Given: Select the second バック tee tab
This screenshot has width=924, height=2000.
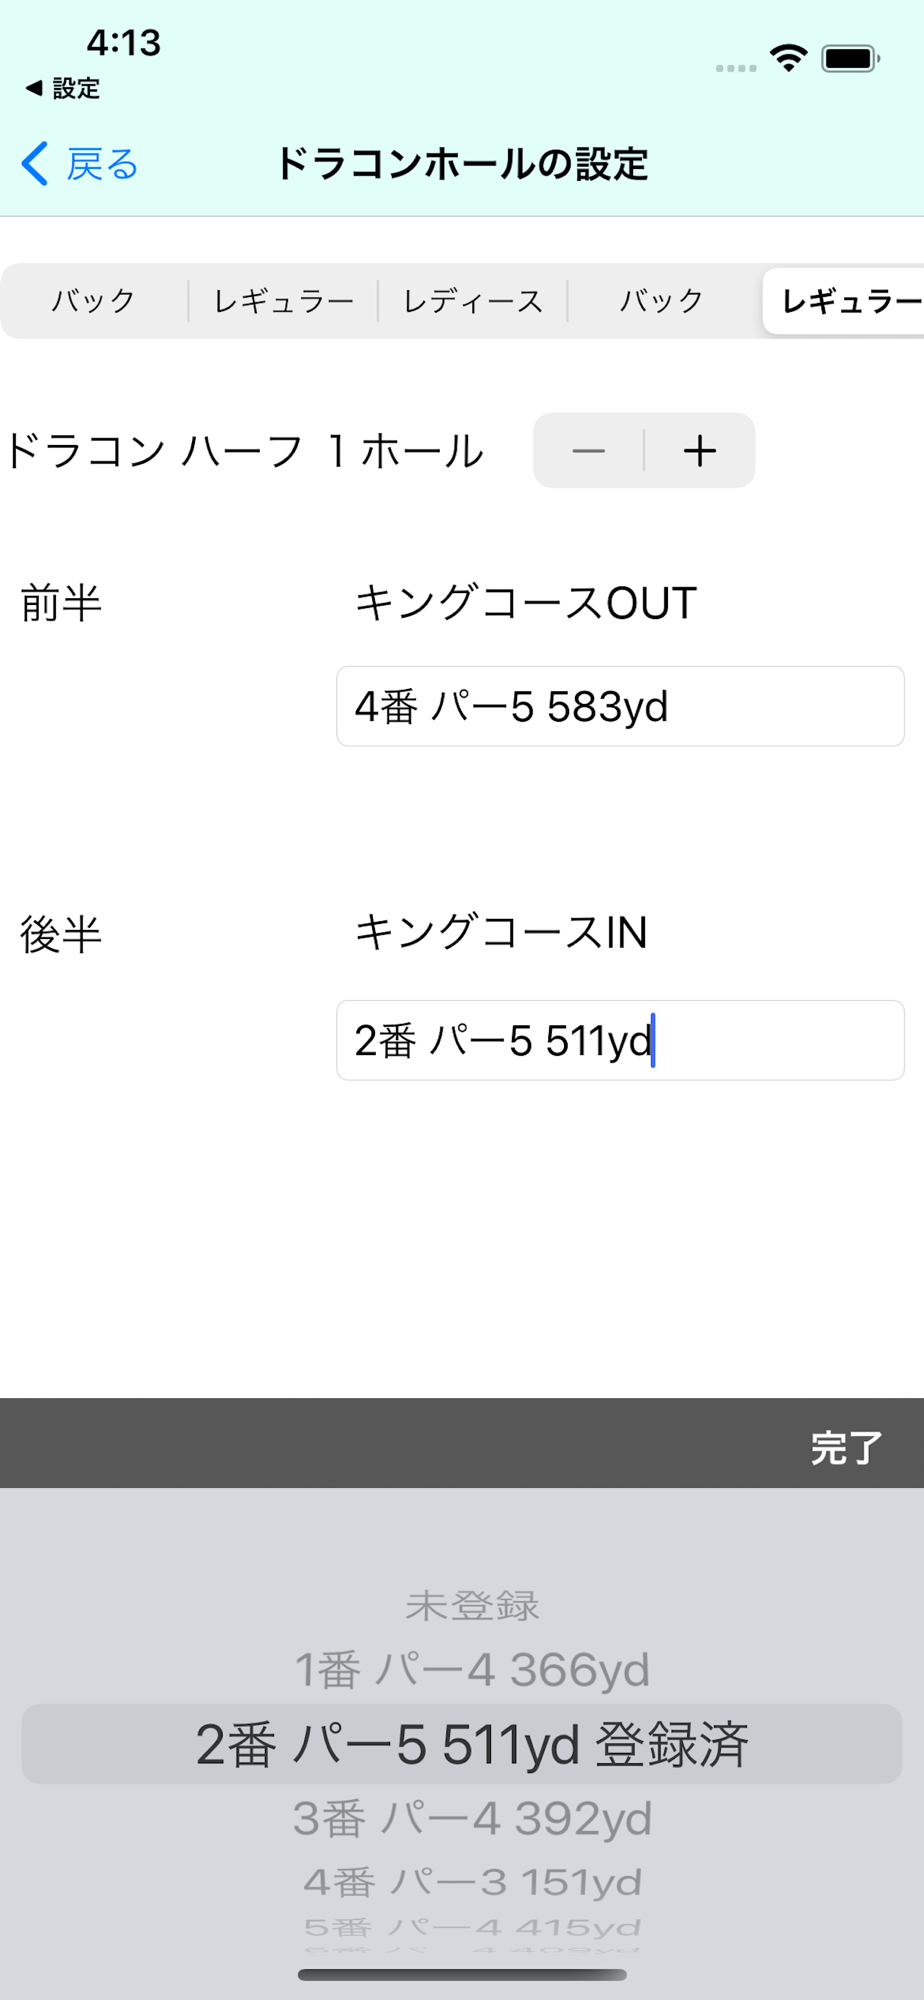Looking at the screenshot, I should coord(661,301).
